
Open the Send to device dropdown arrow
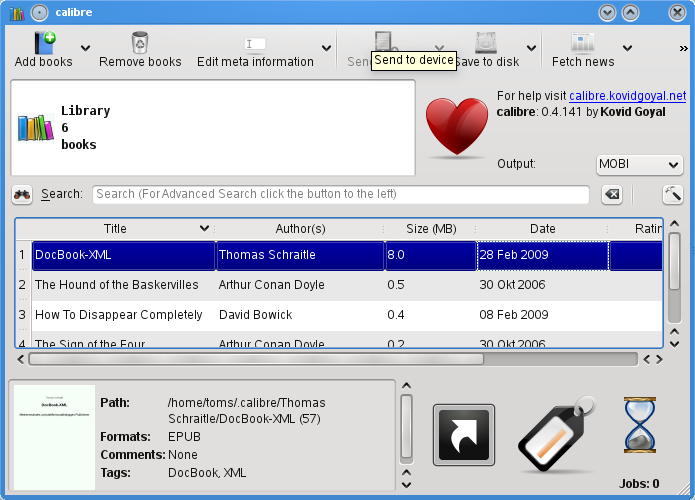(439, 47)
